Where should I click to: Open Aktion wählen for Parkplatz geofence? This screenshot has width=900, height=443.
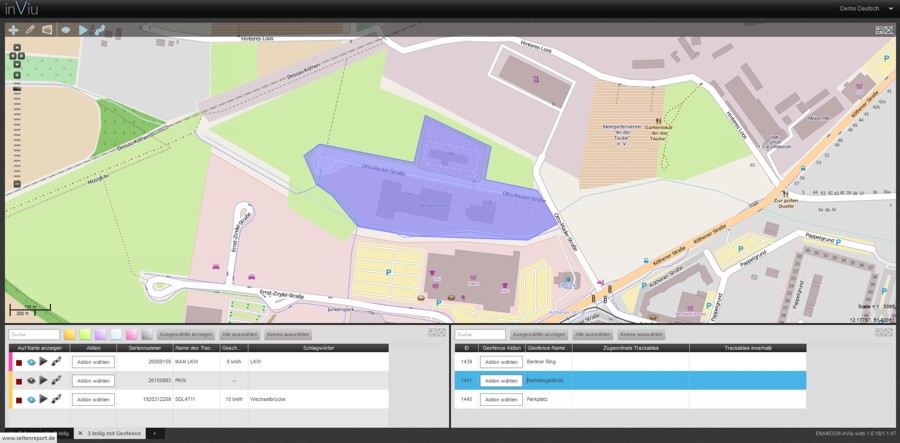[501, 399]
